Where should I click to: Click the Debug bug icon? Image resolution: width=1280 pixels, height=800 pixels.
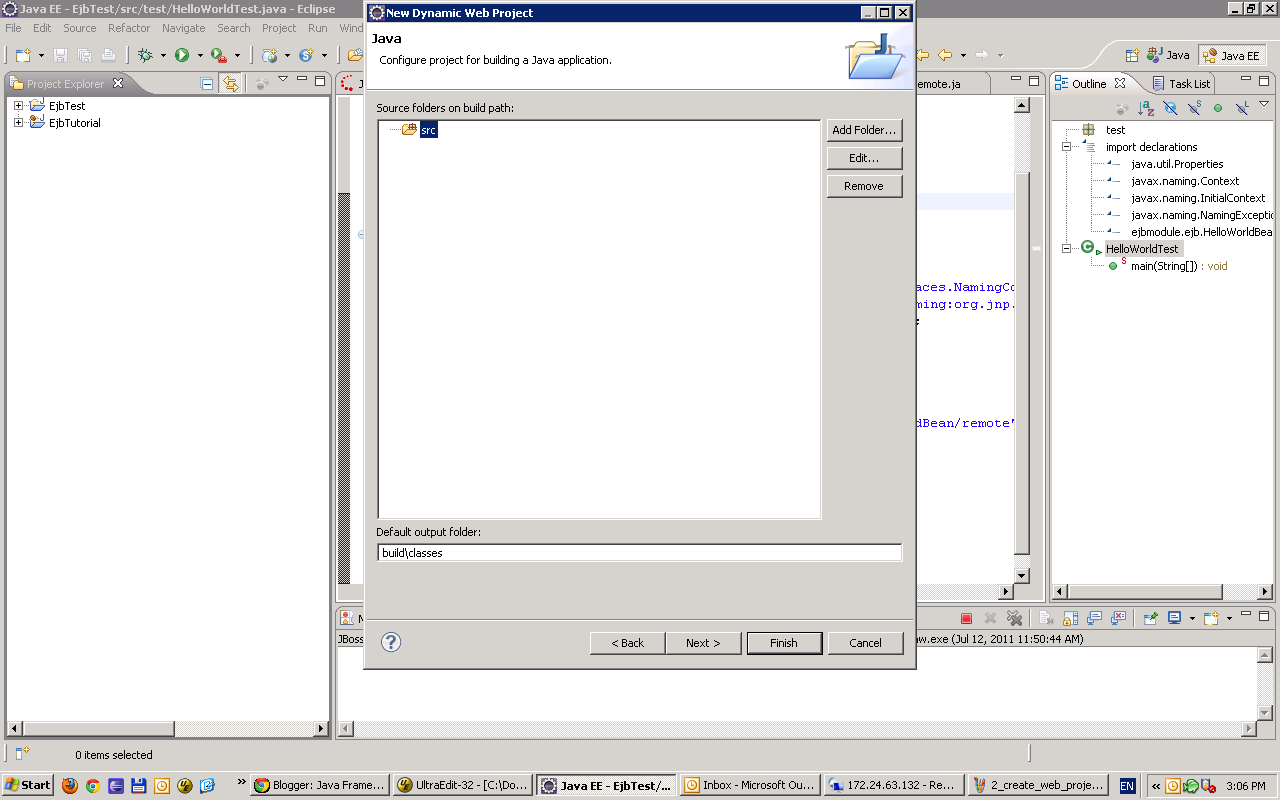coord(145,55)
